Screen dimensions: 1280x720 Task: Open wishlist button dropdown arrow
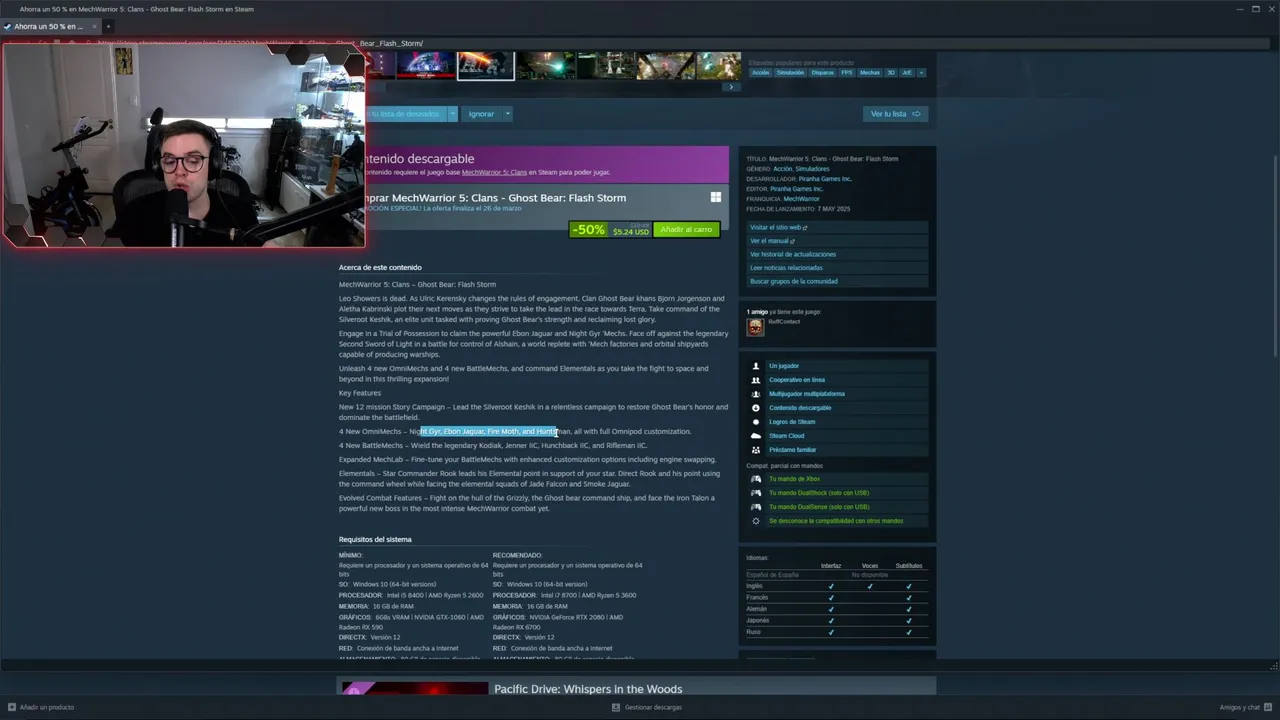point(452,114)
